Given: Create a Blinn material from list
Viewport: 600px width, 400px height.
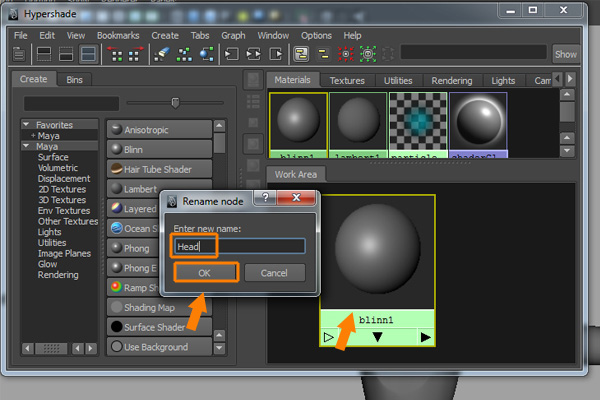Looking at the screenshot, I should coord(159,149).
